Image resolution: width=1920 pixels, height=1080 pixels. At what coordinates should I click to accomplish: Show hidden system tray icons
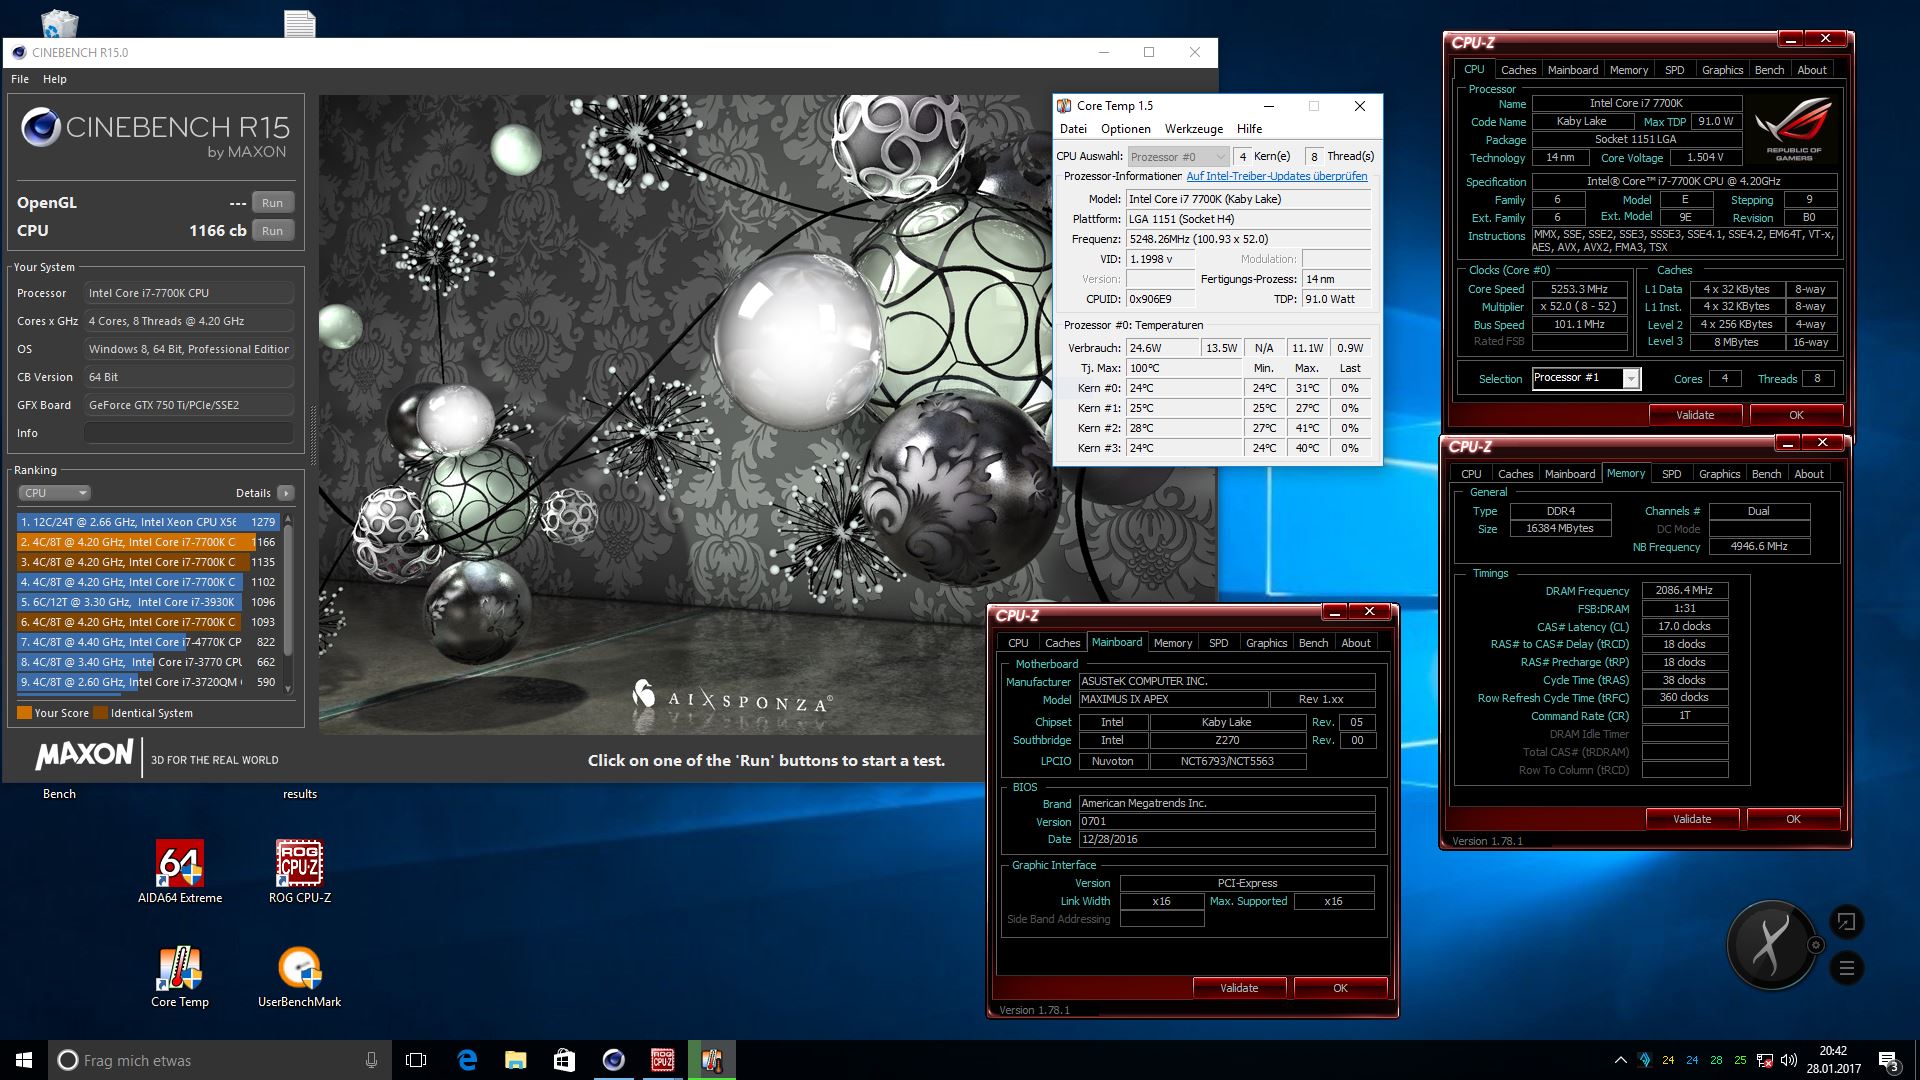[x=1620, y=1060]
